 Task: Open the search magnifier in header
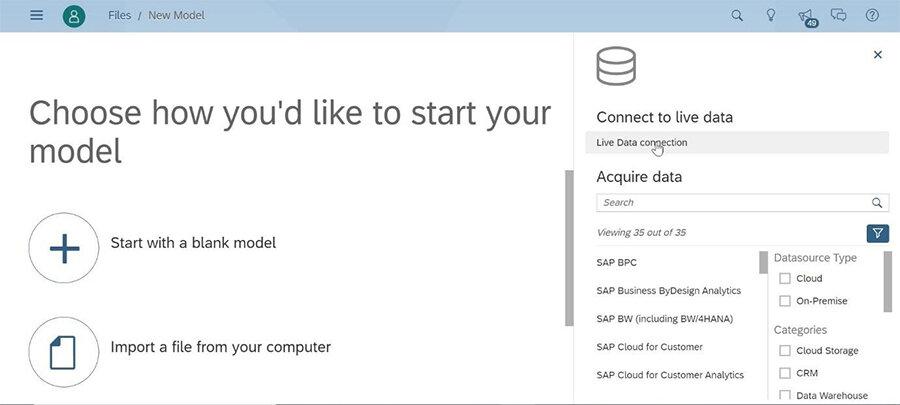(737, 16)
